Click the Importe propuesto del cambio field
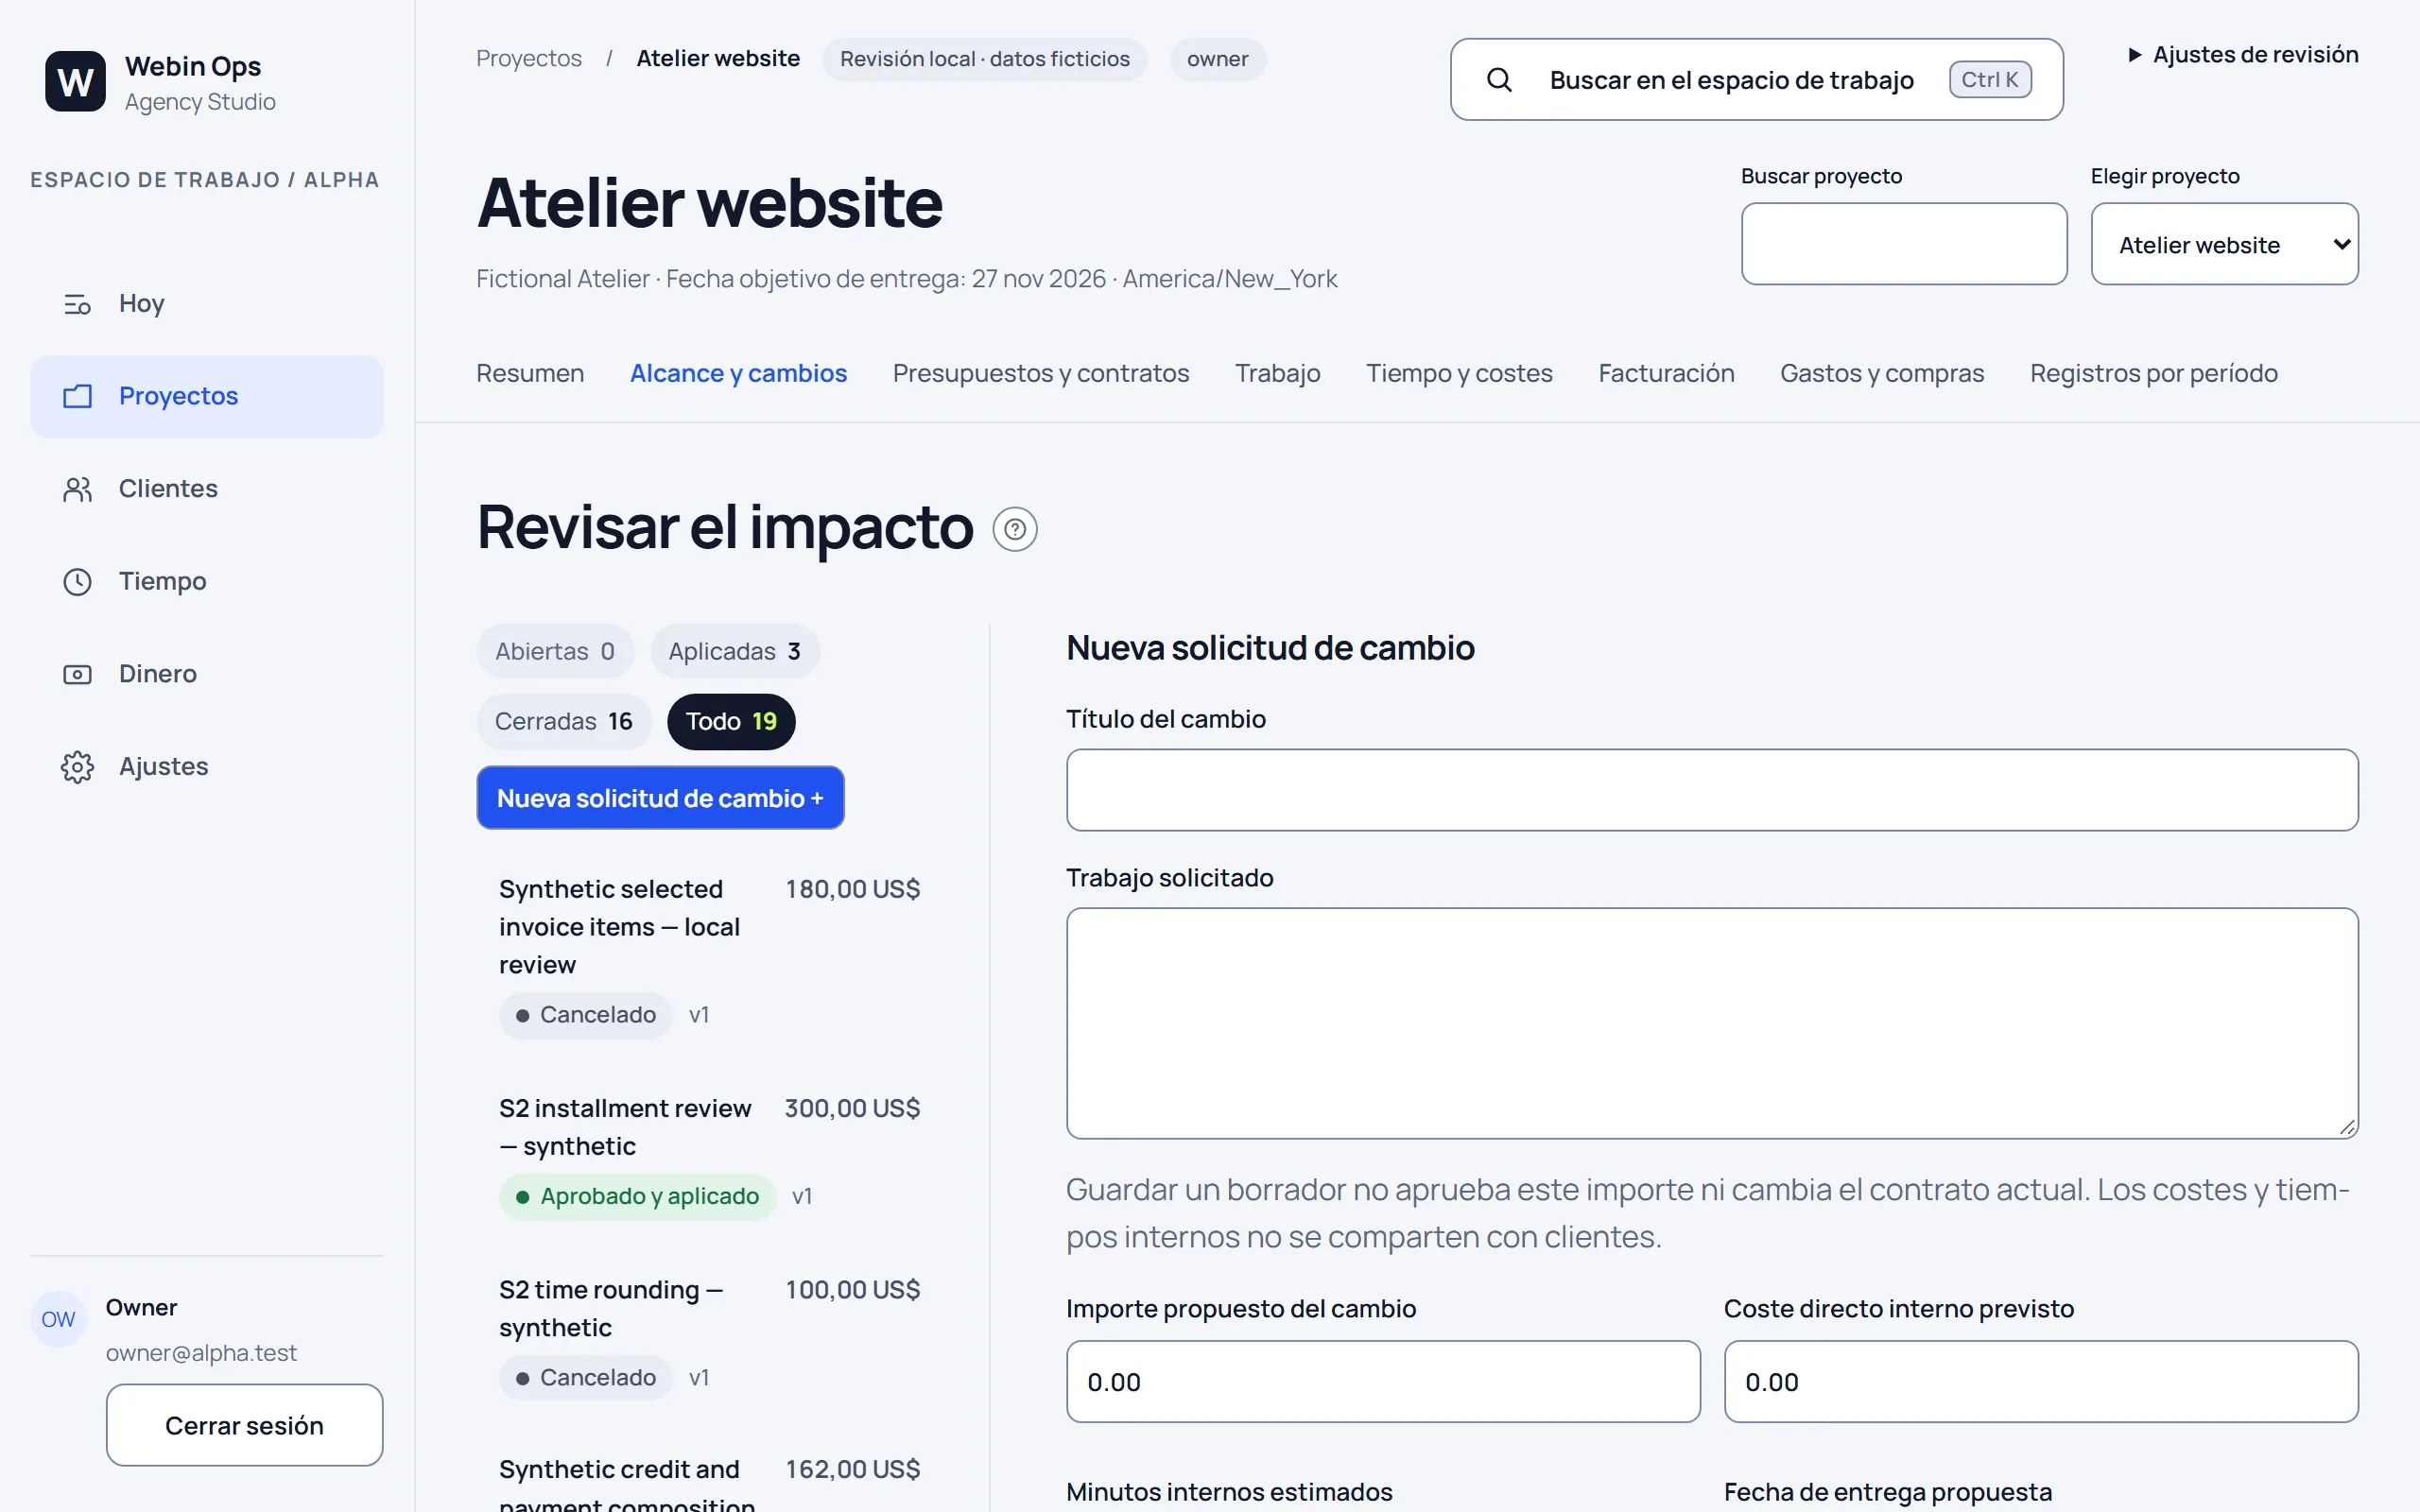 (x=1383, y=1381)
